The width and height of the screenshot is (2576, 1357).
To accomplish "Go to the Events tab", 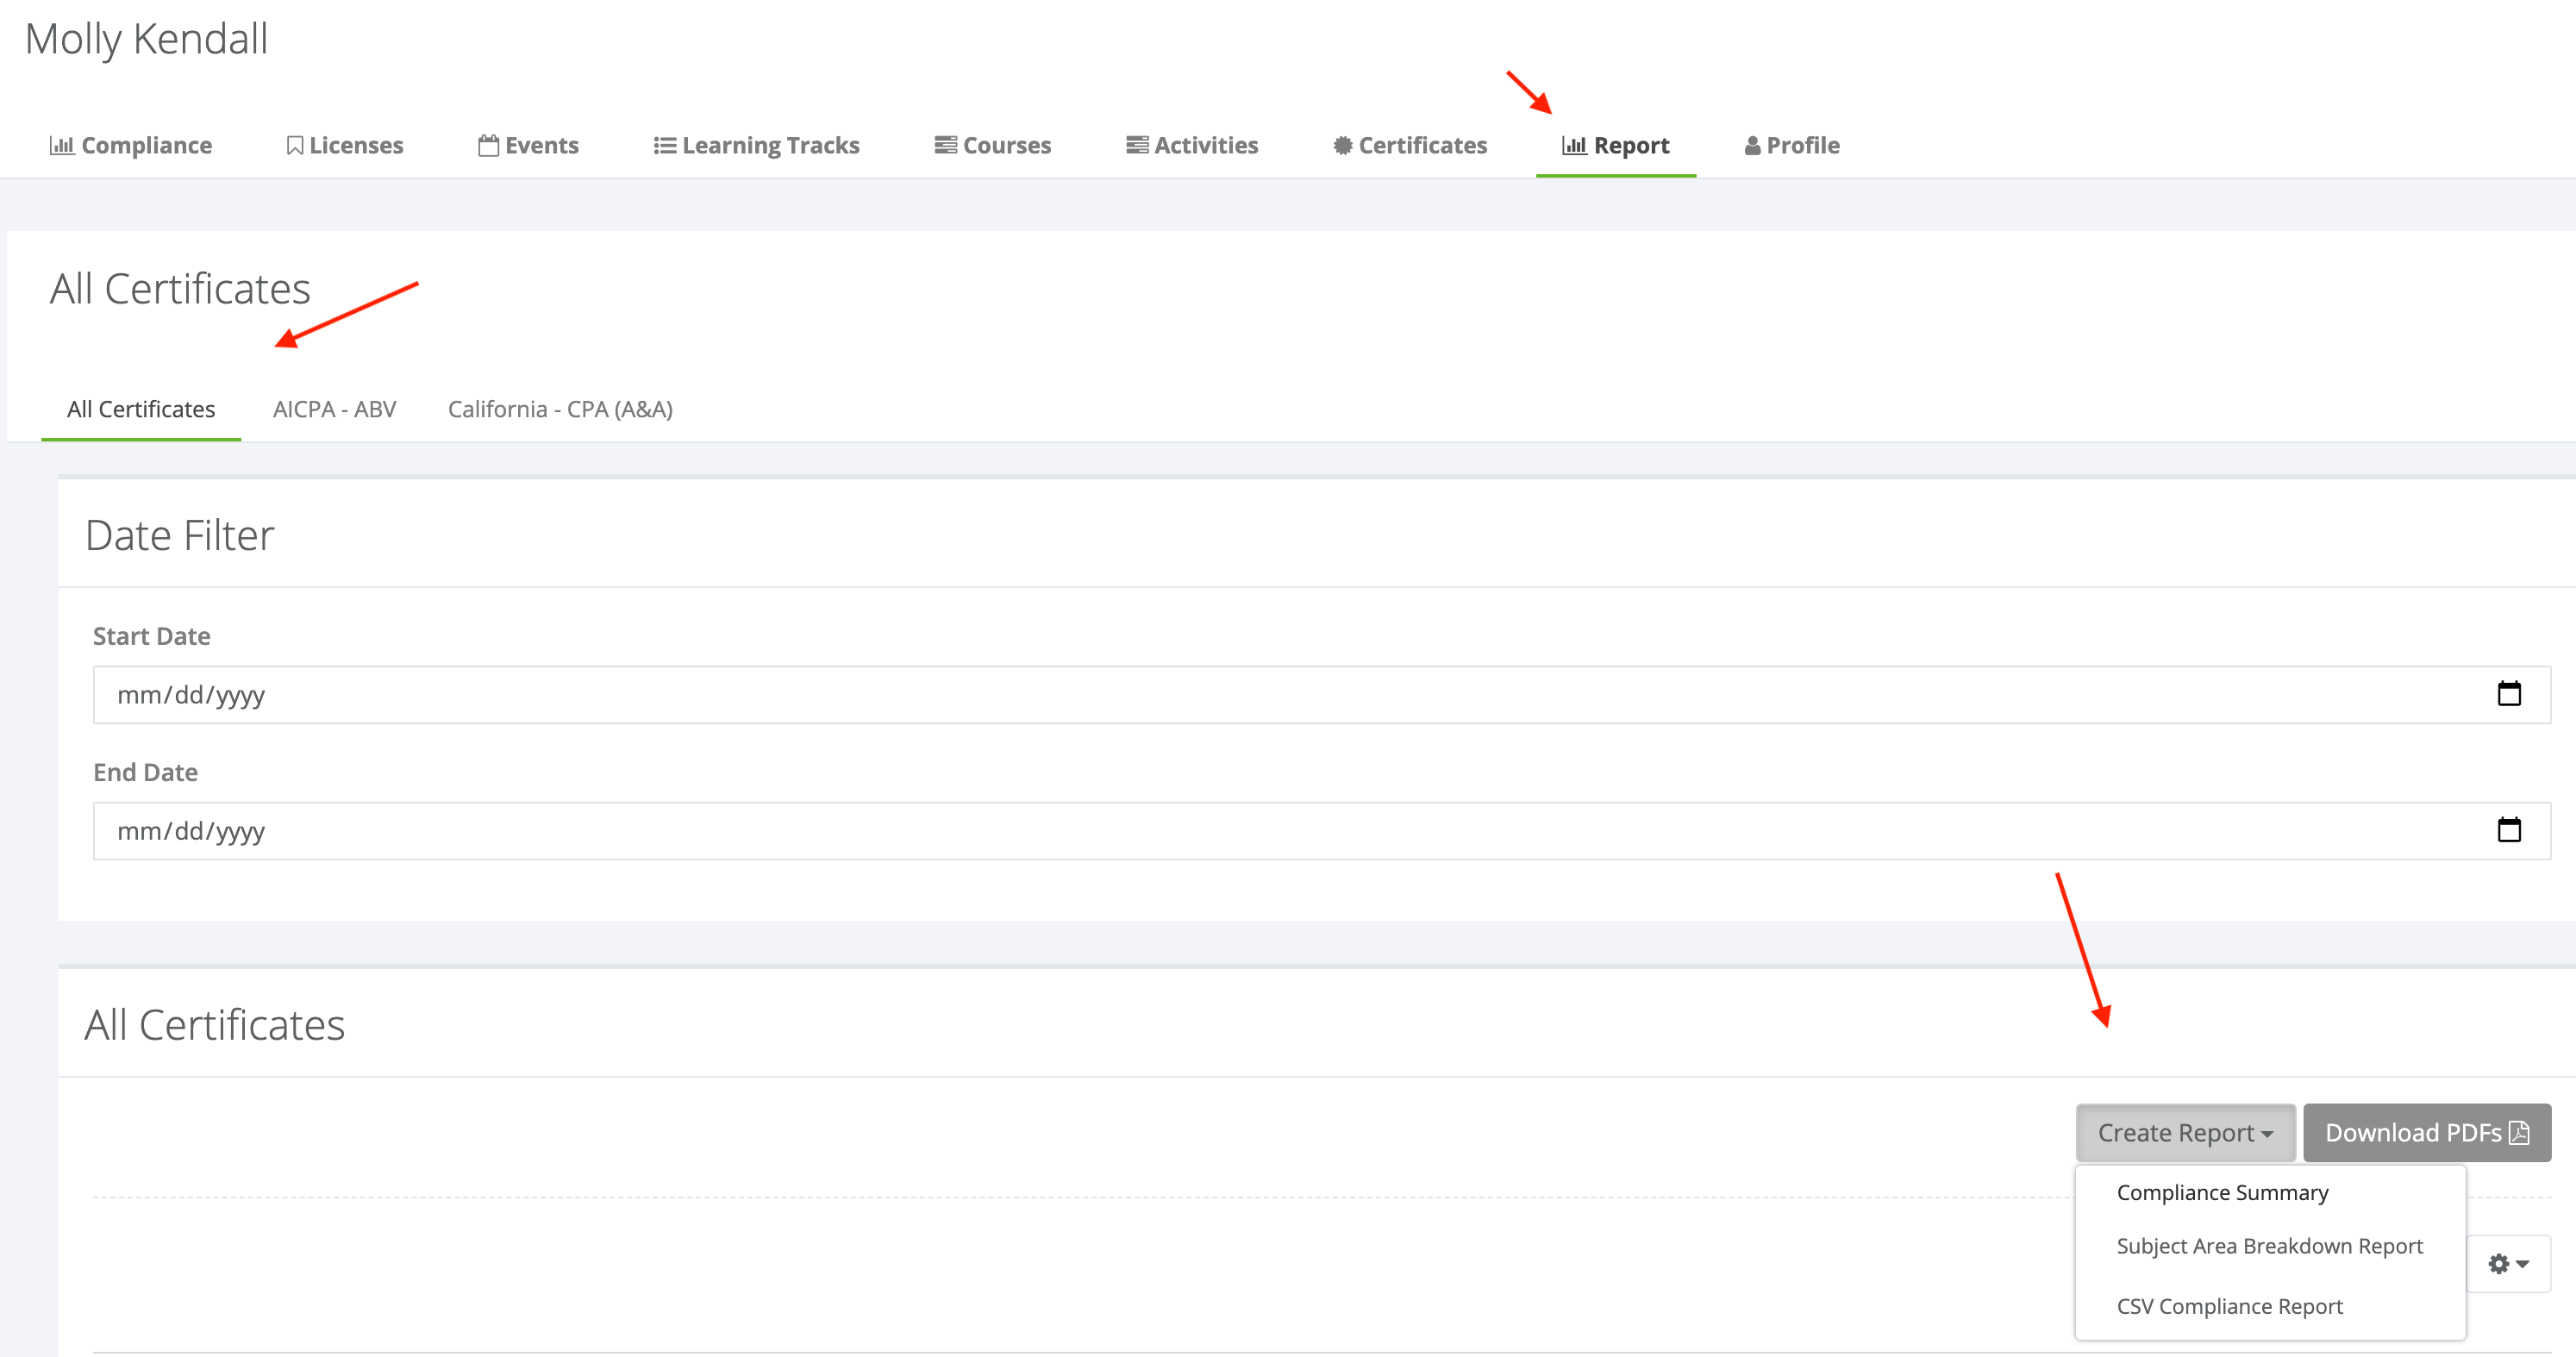I will (529, 145).
